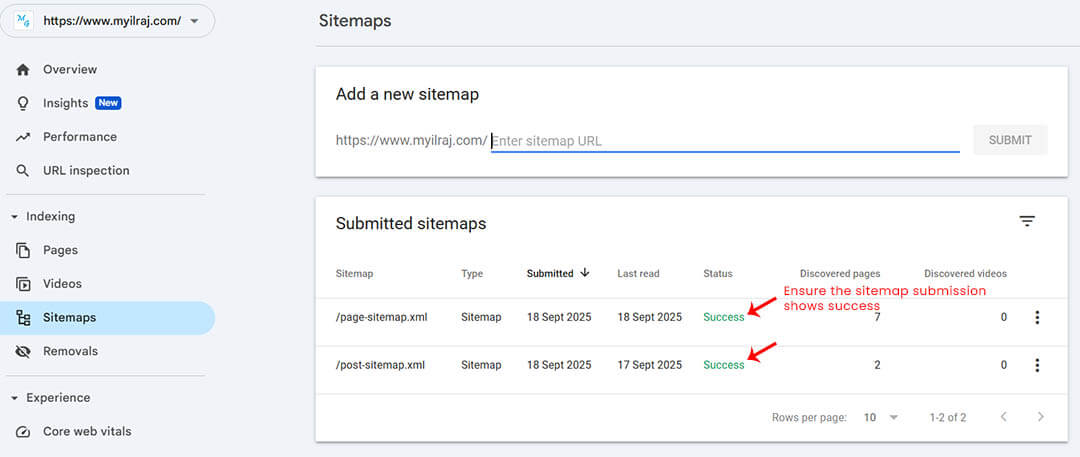Image resolution: width=1080 pixels, height=457 pixels.
Task: Collapse the Indexing section
Action: pyautogui.click(x=15, y=216)
